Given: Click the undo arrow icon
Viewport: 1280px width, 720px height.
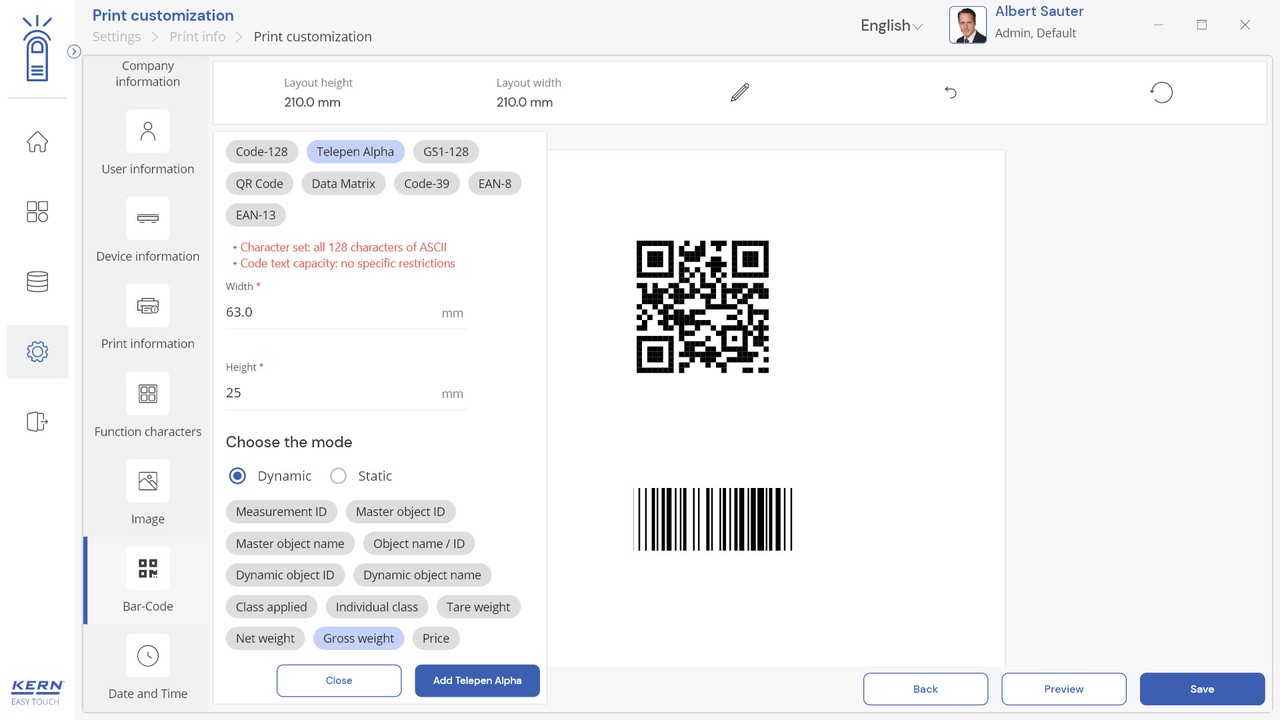Looking at the screenshot, I should pyautogui.click(x=951, y=93).
